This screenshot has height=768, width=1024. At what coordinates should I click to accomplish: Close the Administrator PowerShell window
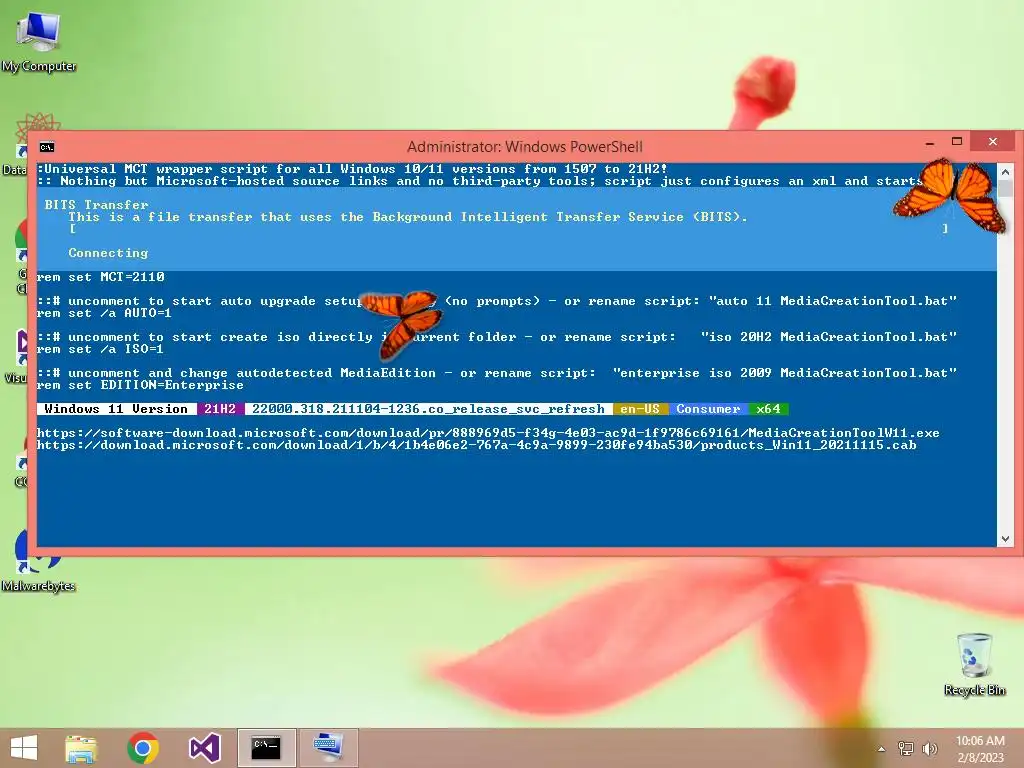coord(993,142)
